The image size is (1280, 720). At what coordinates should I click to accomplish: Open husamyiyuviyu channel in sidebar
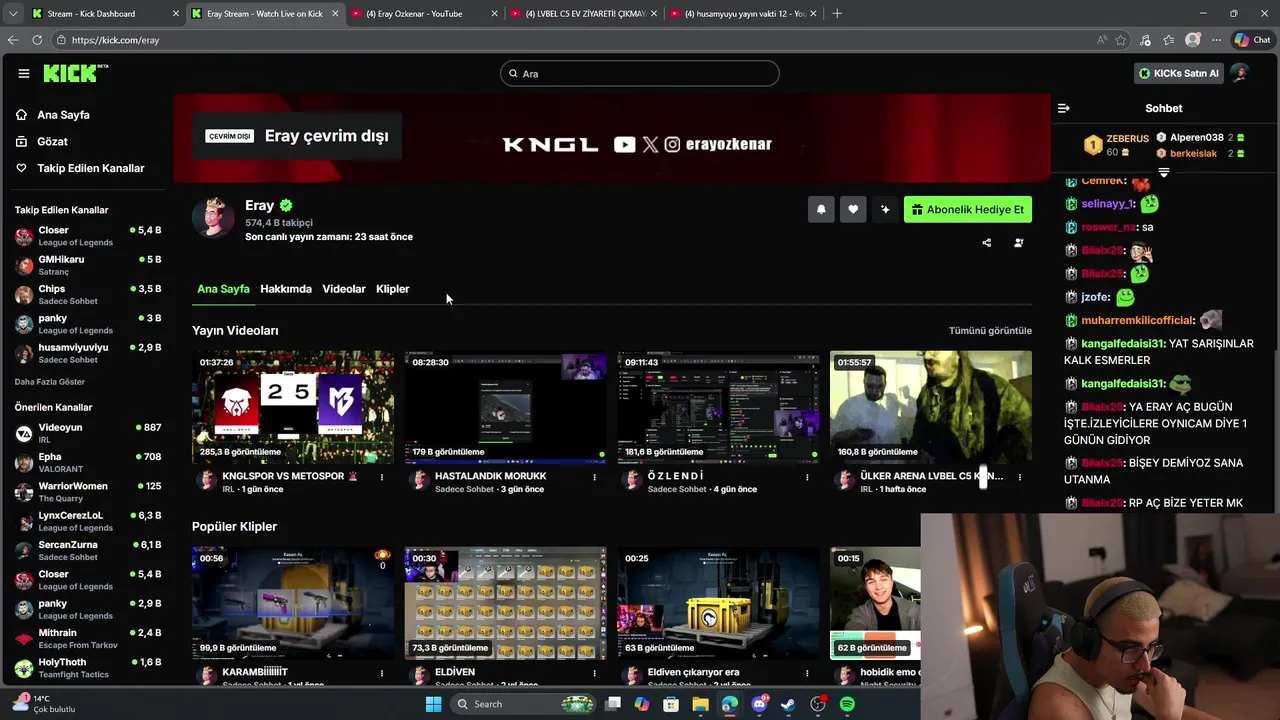(x=88, y=353)
